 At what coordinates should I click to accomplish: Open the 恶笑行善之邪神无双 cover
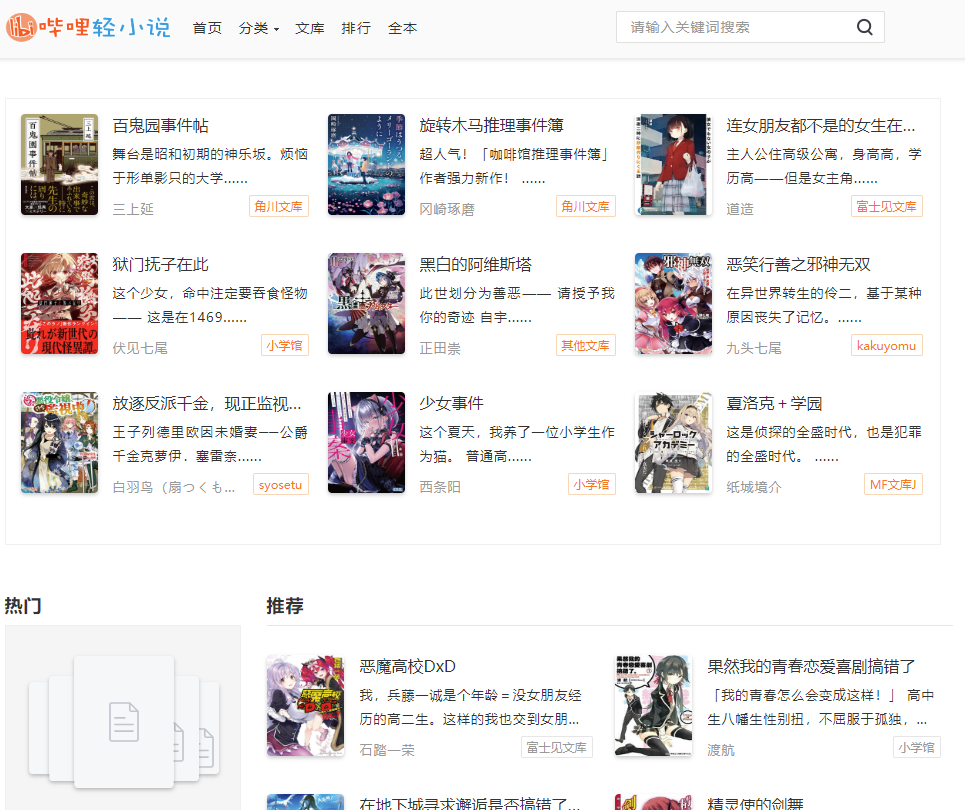(673, 303)
